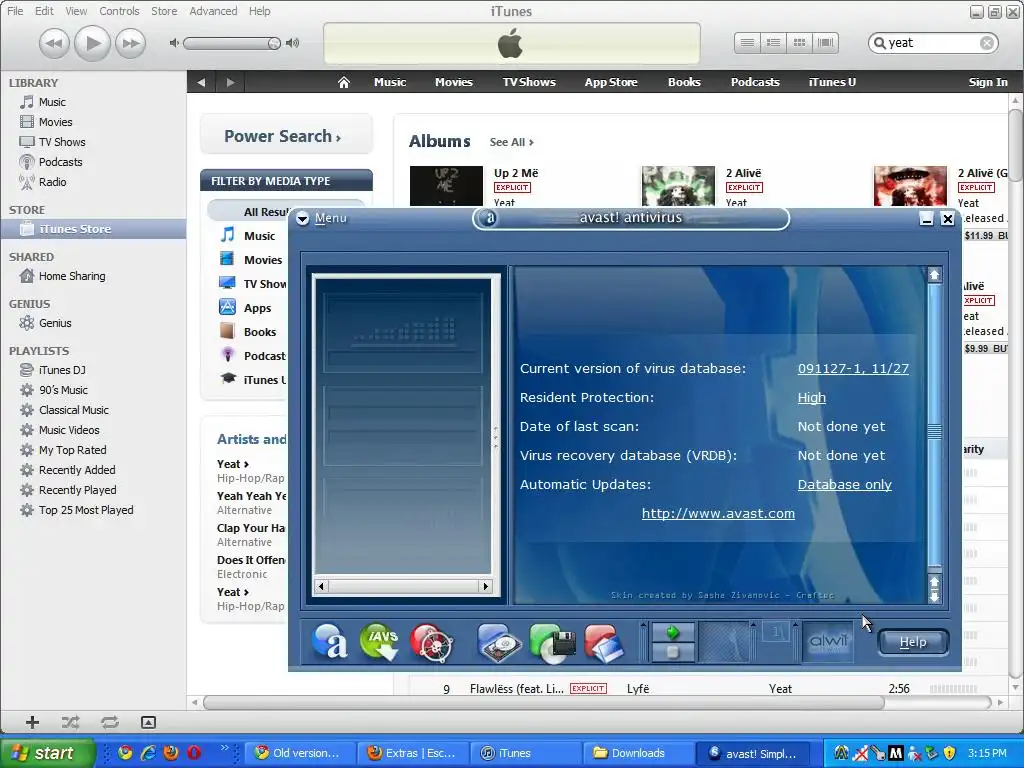Open virus database version 091127-1 link
This screenshot has width=1024, height=768.
pyautogui.click(x=853, y=368)
